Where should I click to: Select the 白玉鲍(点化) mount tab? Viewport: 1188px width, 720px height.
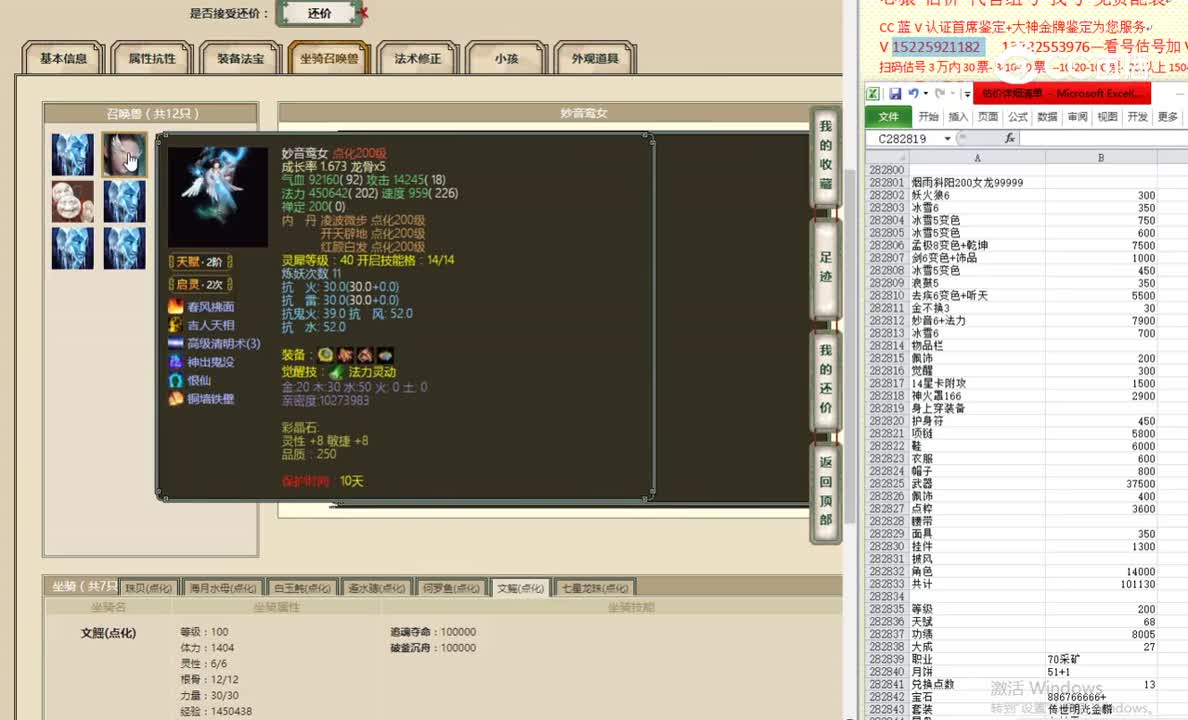coord(302,588)
